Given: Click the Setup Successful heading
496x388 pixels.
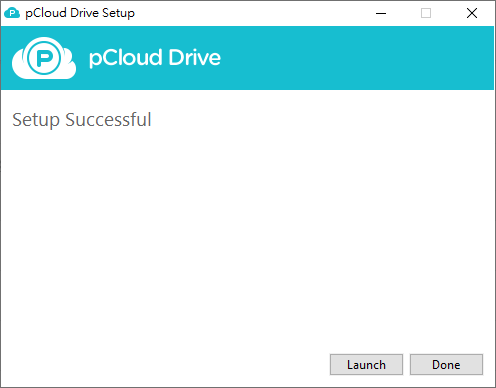Looking at the screenshot, I should click(x=82, y=120).
